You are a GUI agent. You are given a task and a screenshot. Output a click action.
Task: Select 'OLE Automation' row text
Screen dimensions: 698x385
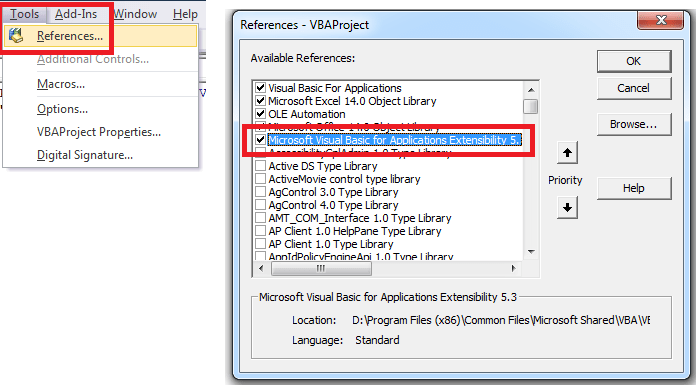tap(307, 114)
